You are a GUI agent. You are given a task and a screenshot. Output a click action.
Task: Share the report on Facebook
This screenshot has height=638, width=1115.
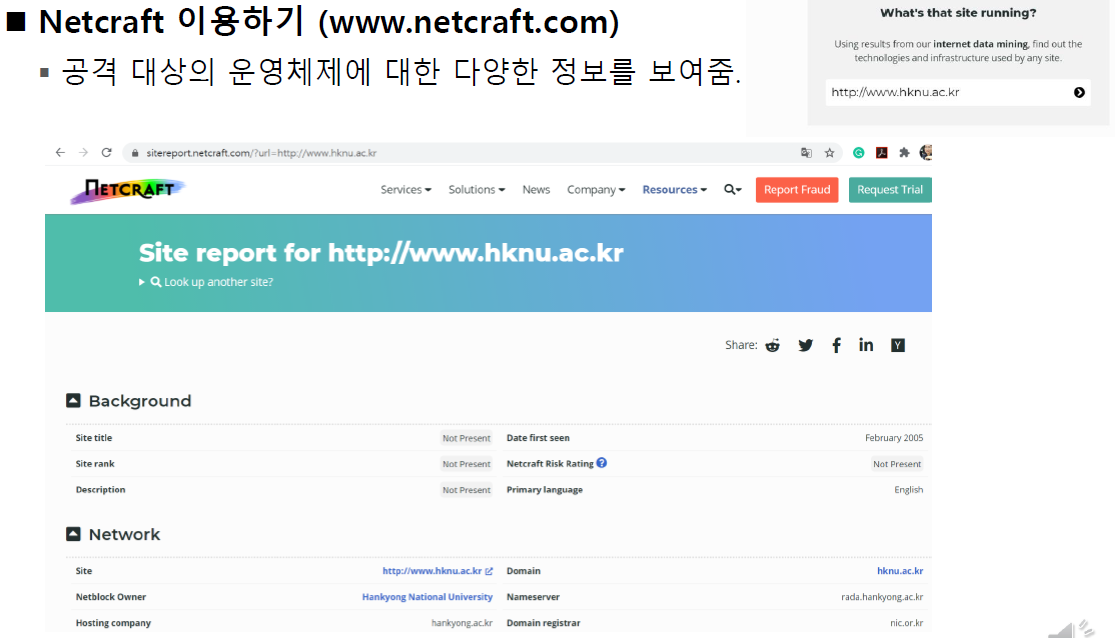(x=836, y=345)
